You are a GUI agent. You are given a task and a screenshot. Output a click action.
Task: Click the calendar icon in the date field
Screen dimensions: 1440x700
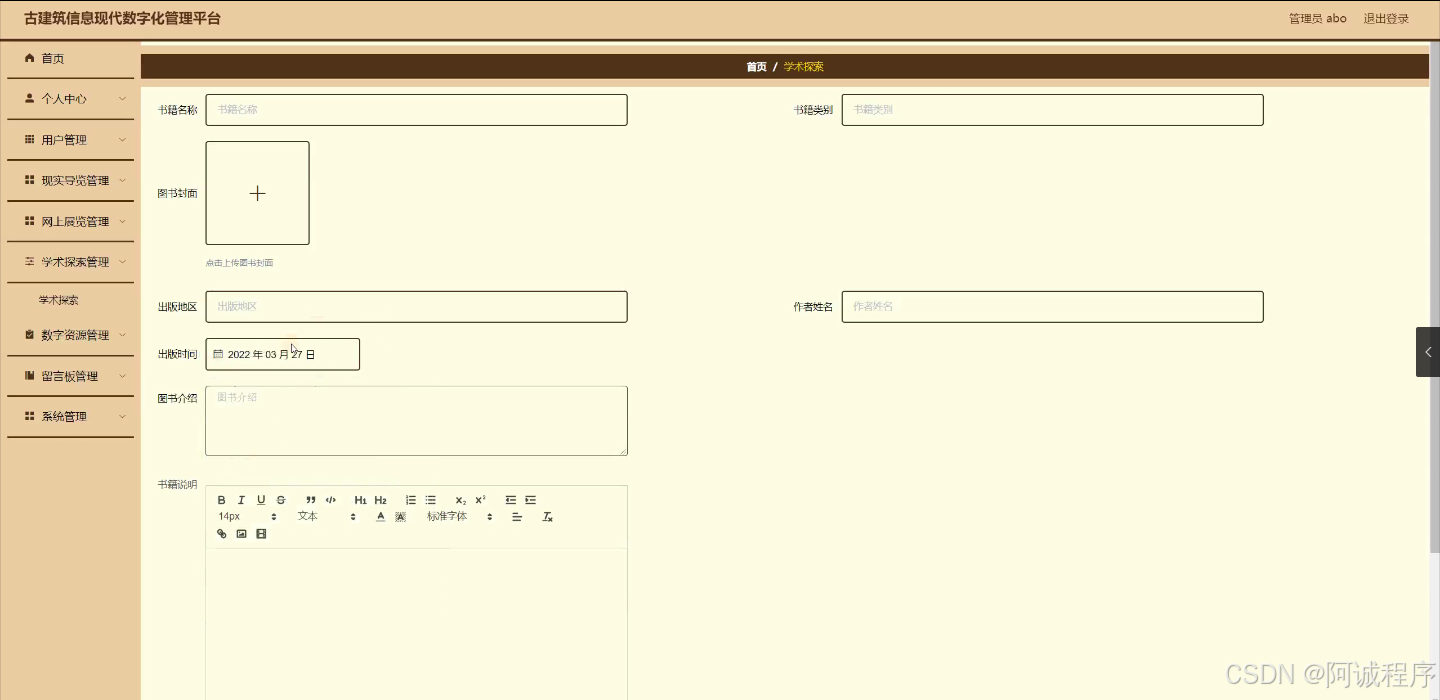tap(218, 354)
